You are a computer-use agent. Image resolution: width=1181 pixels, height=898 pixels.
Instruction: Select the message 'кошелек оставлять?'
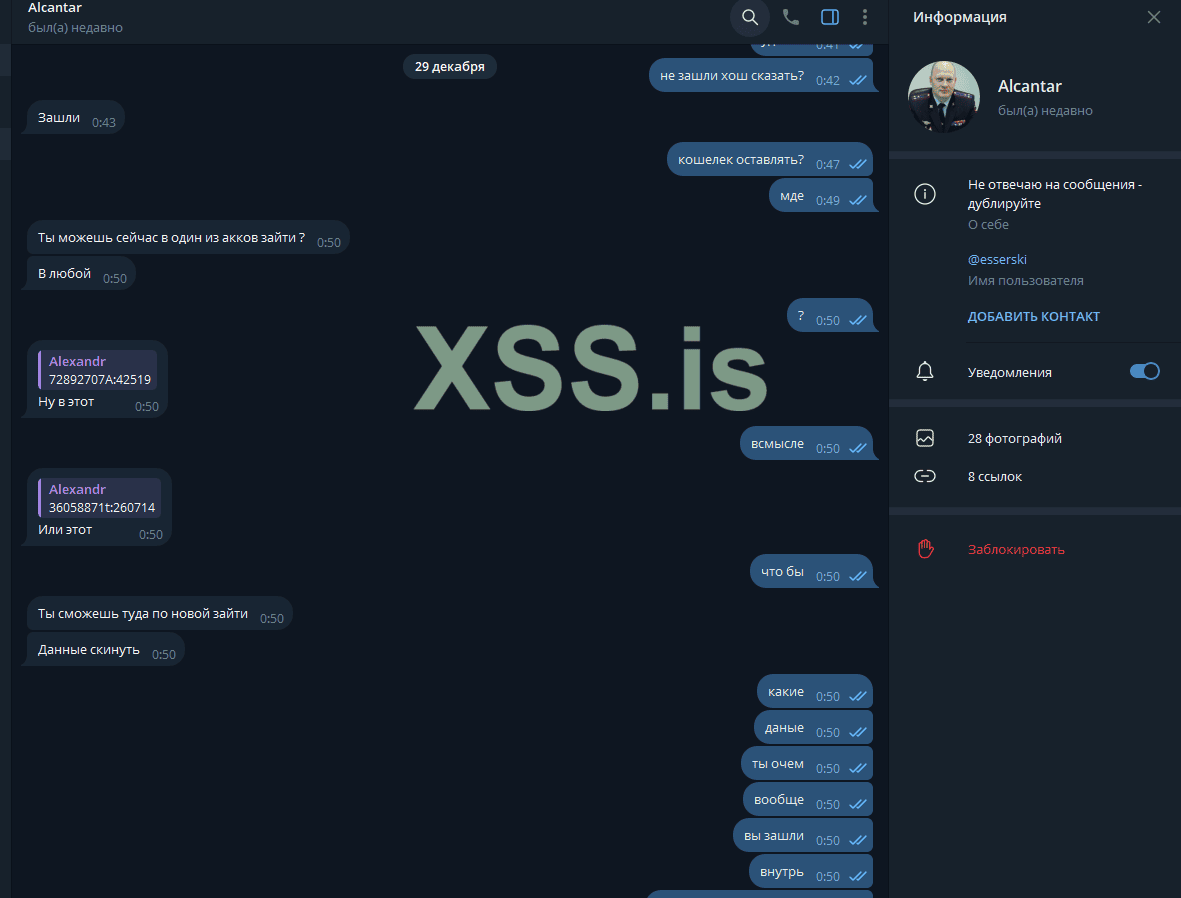click(770, 160)
